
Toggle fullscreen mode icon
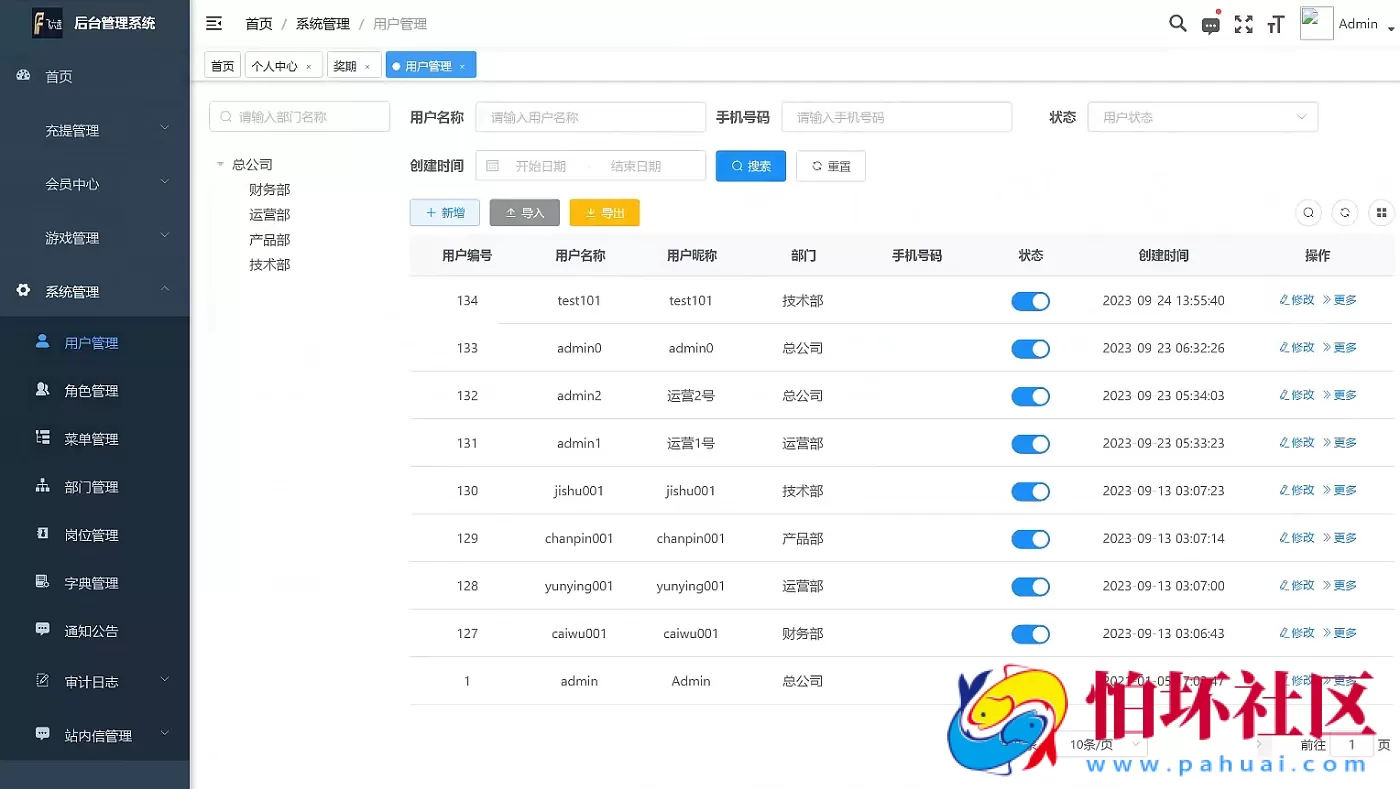[x=1243, y=23]
